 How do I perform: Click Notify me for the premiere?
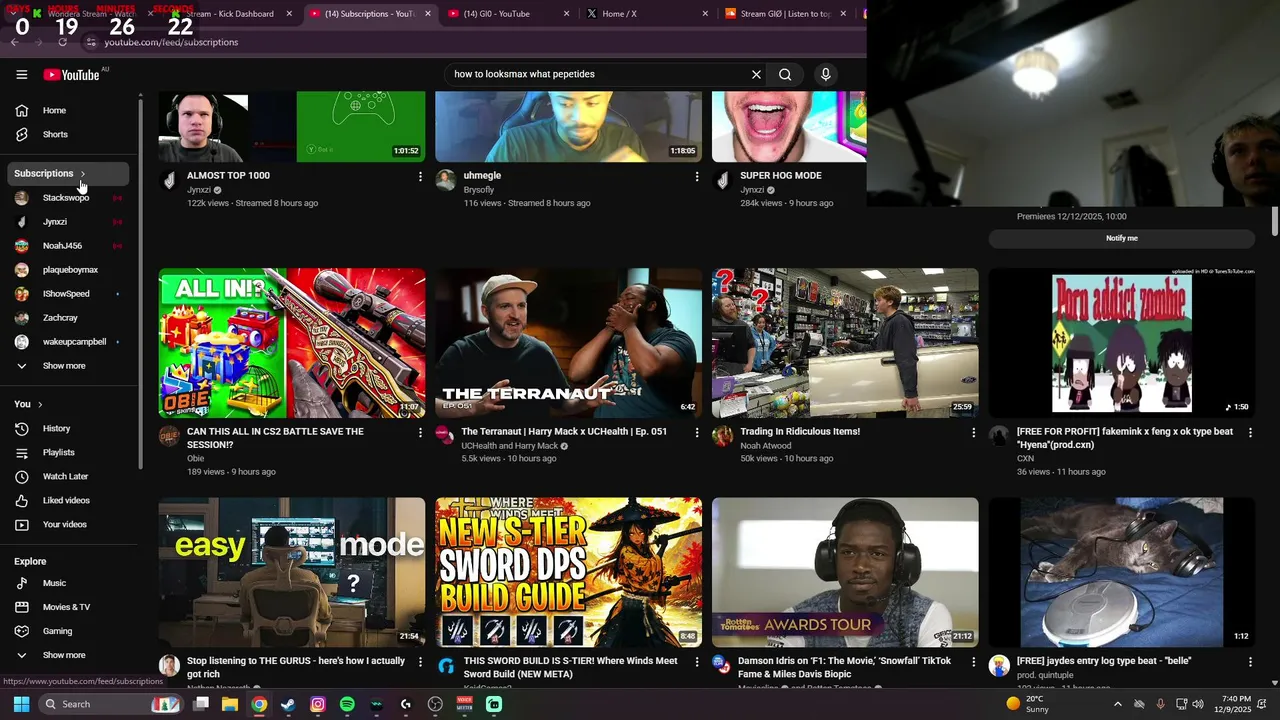point(1121,238)
